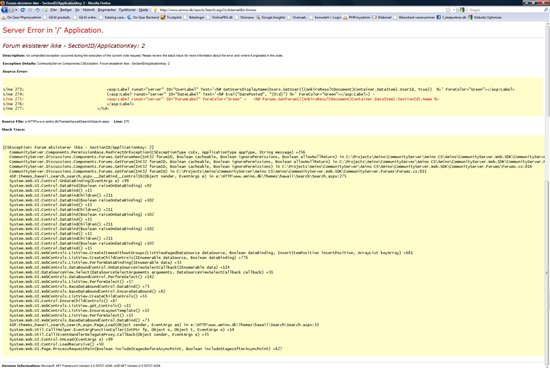Screen dimensions: 550x368
Task: Open the Betalinger bookmark
Action: point(194,17)
